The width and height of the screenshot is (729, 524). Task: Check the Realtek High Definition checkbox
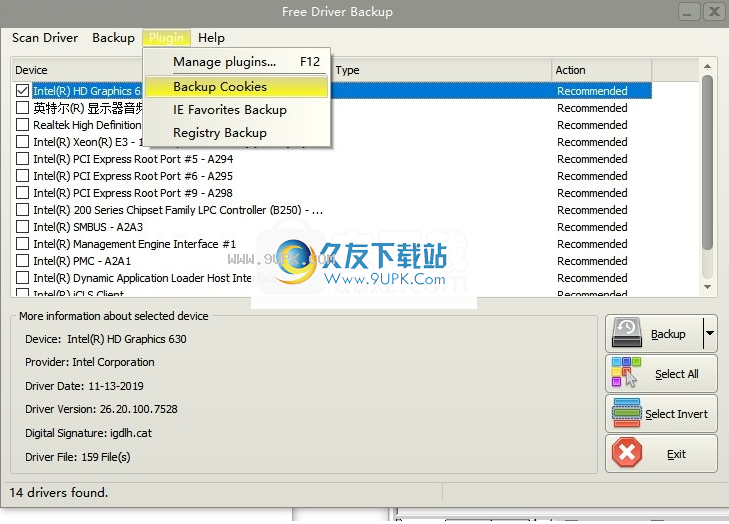22,125
